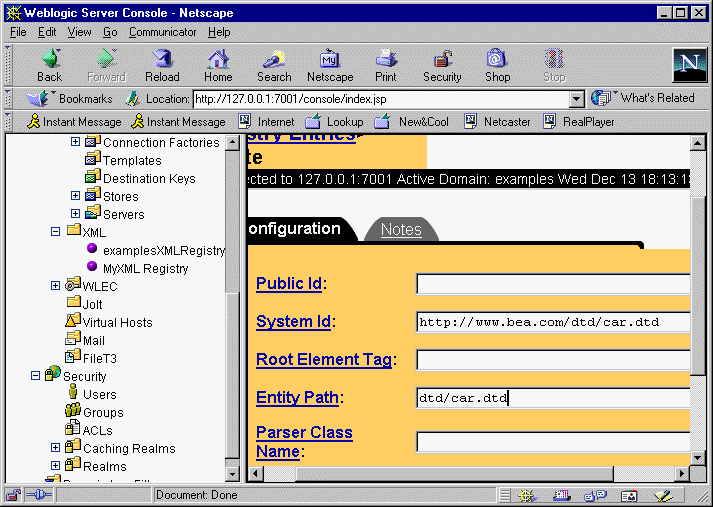Click first Instant Message shortcut
Viewport: 713px width, 507px height.
(74, 121)
